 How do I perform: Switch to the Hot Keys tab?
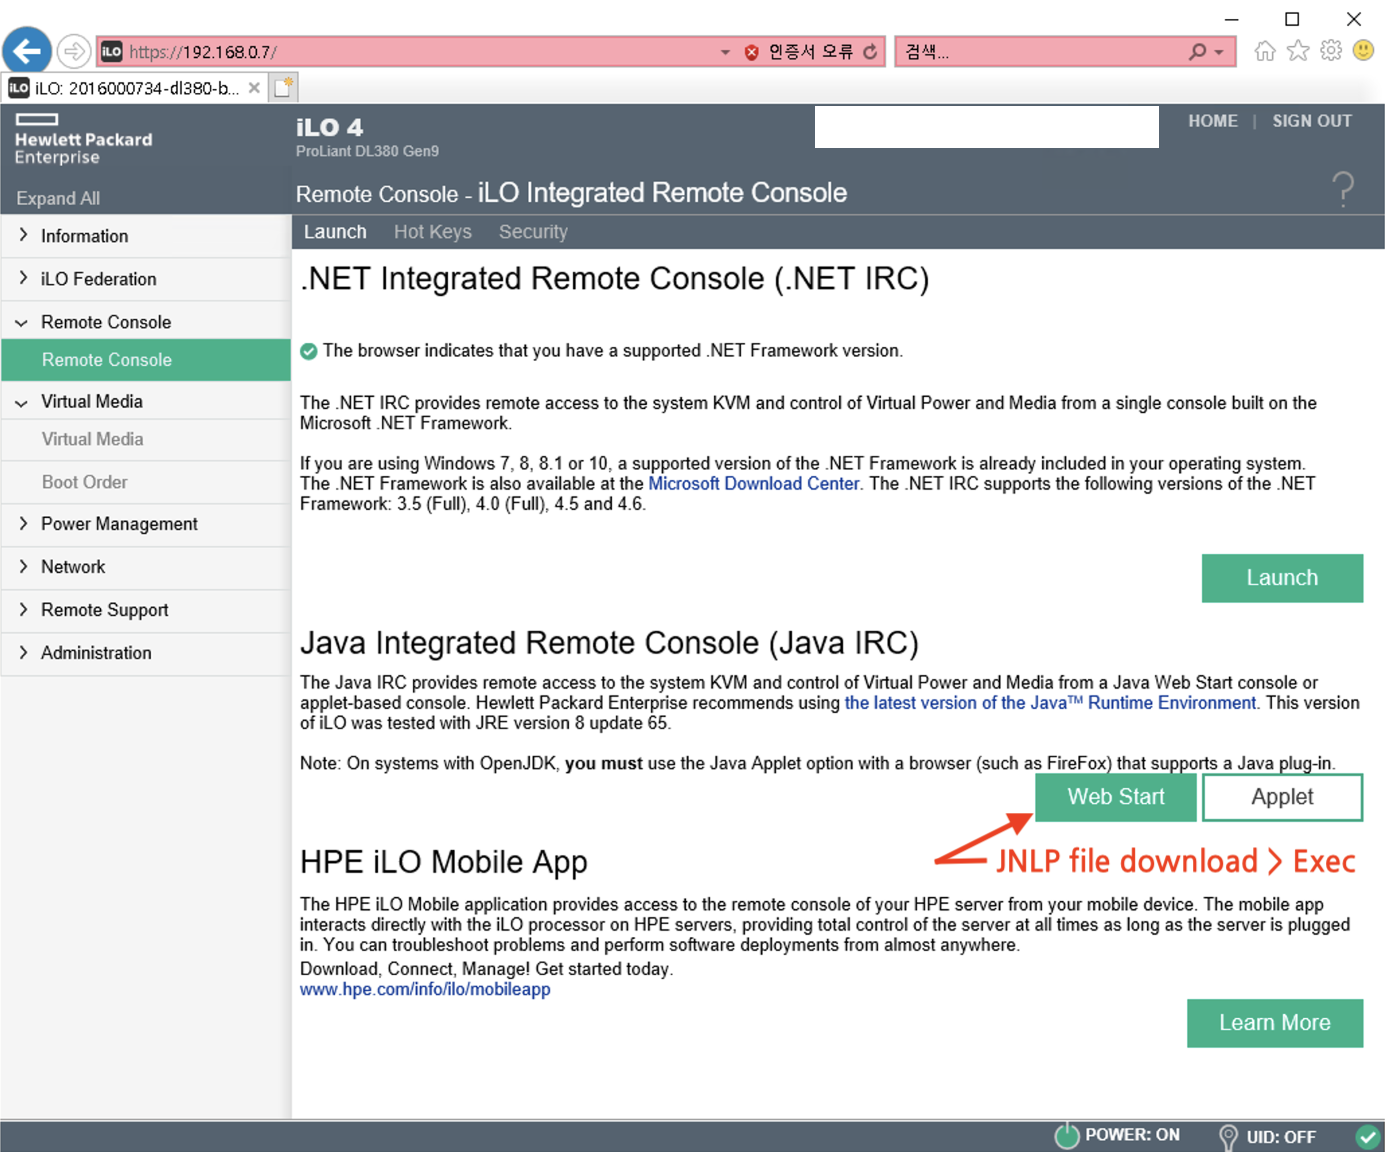point(433,232)
